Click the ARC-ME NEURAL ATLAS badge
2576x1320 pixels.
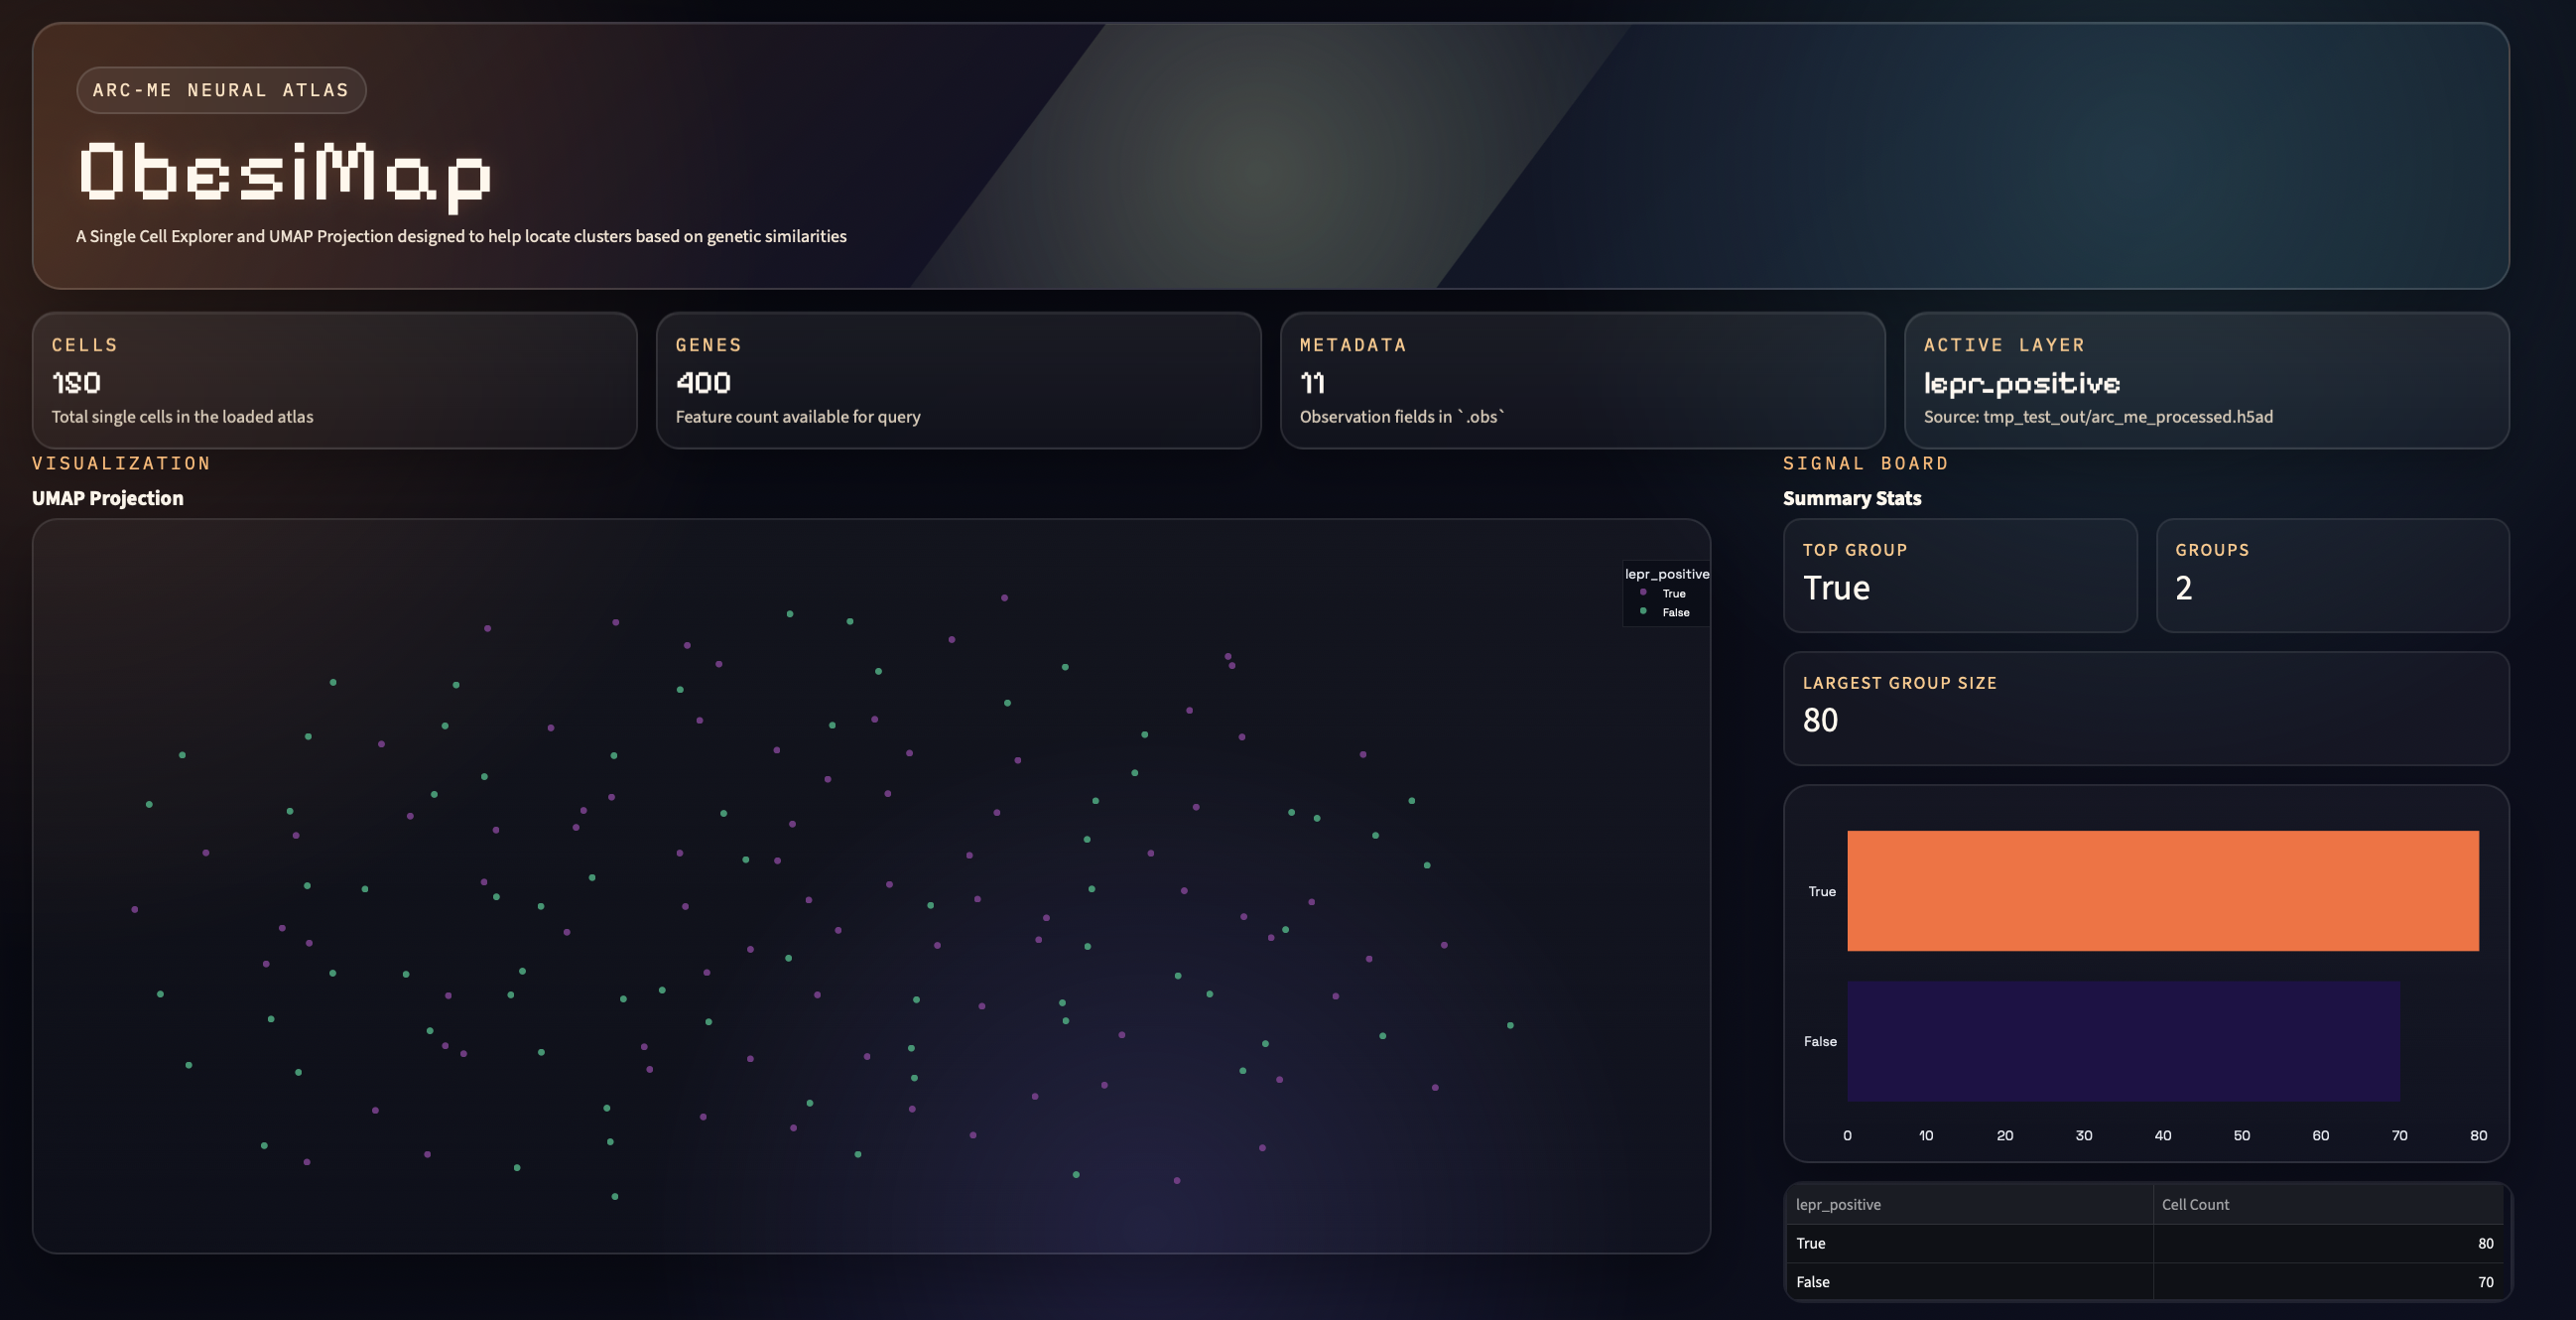click(x=221, y=90)
